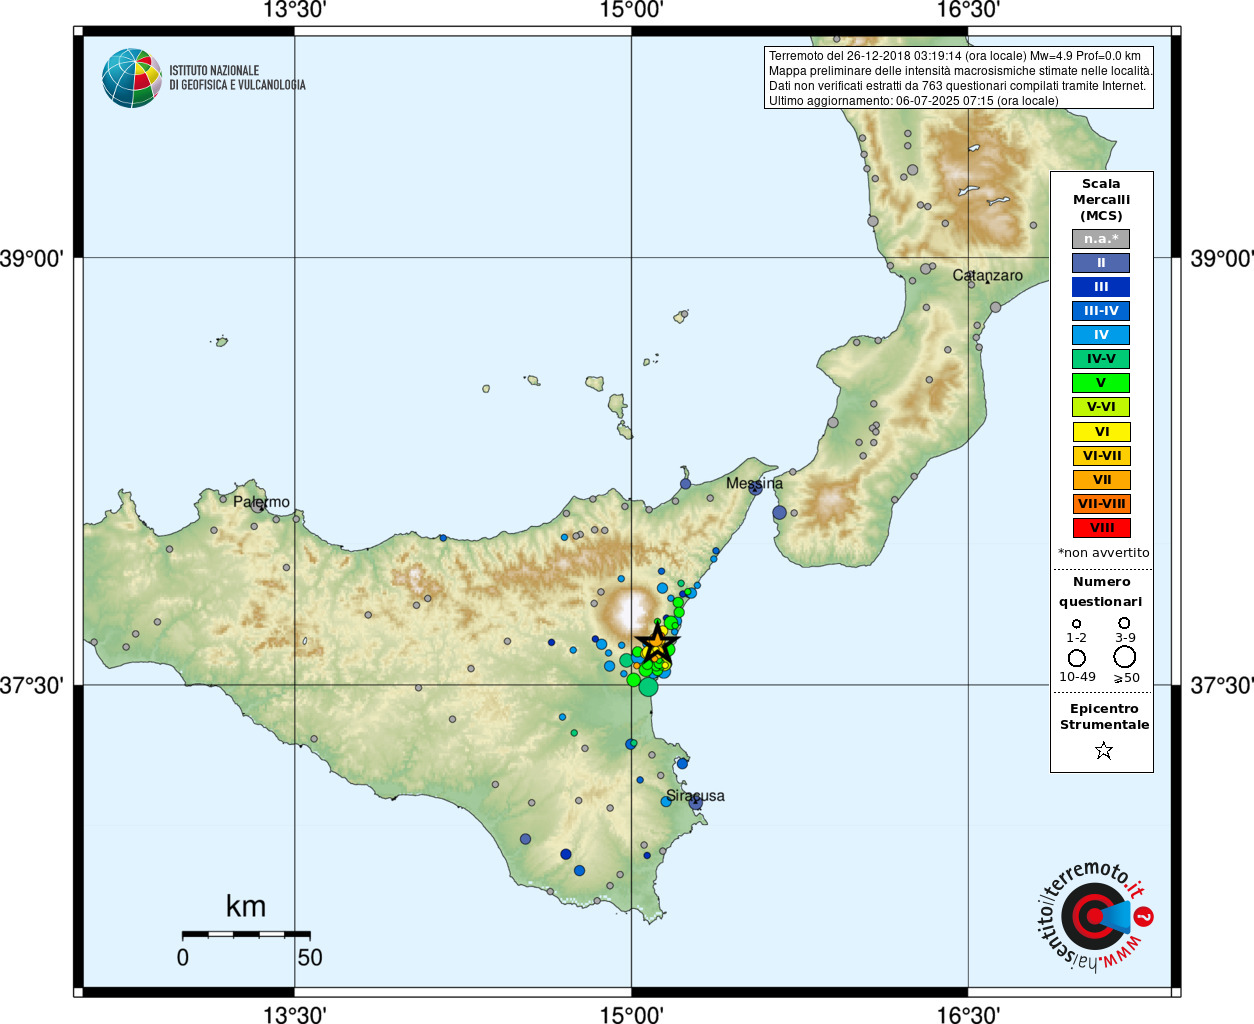Click the Catanzaro city label

(987, 275)
